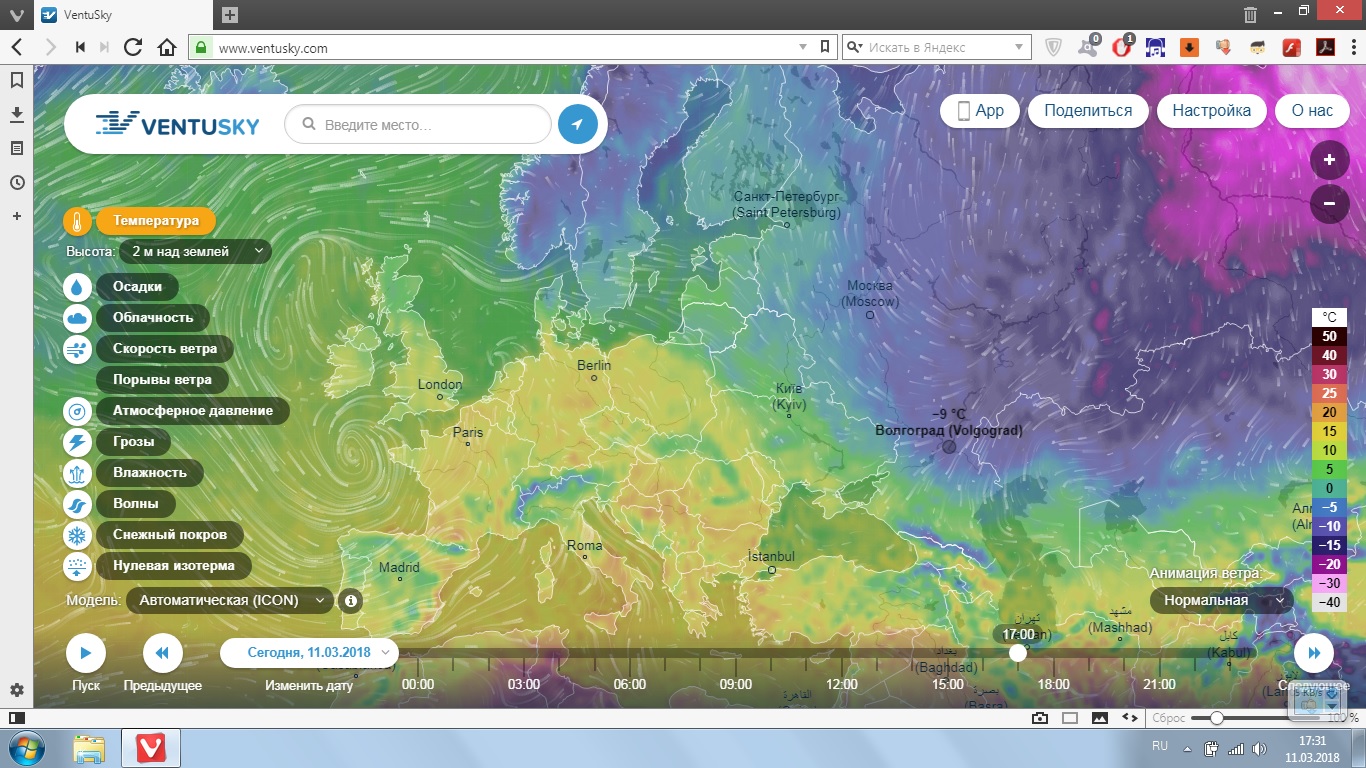Open wind animation dropdown Нормальная
This screenshot has height=768, width=1366.
(1220, 601)
